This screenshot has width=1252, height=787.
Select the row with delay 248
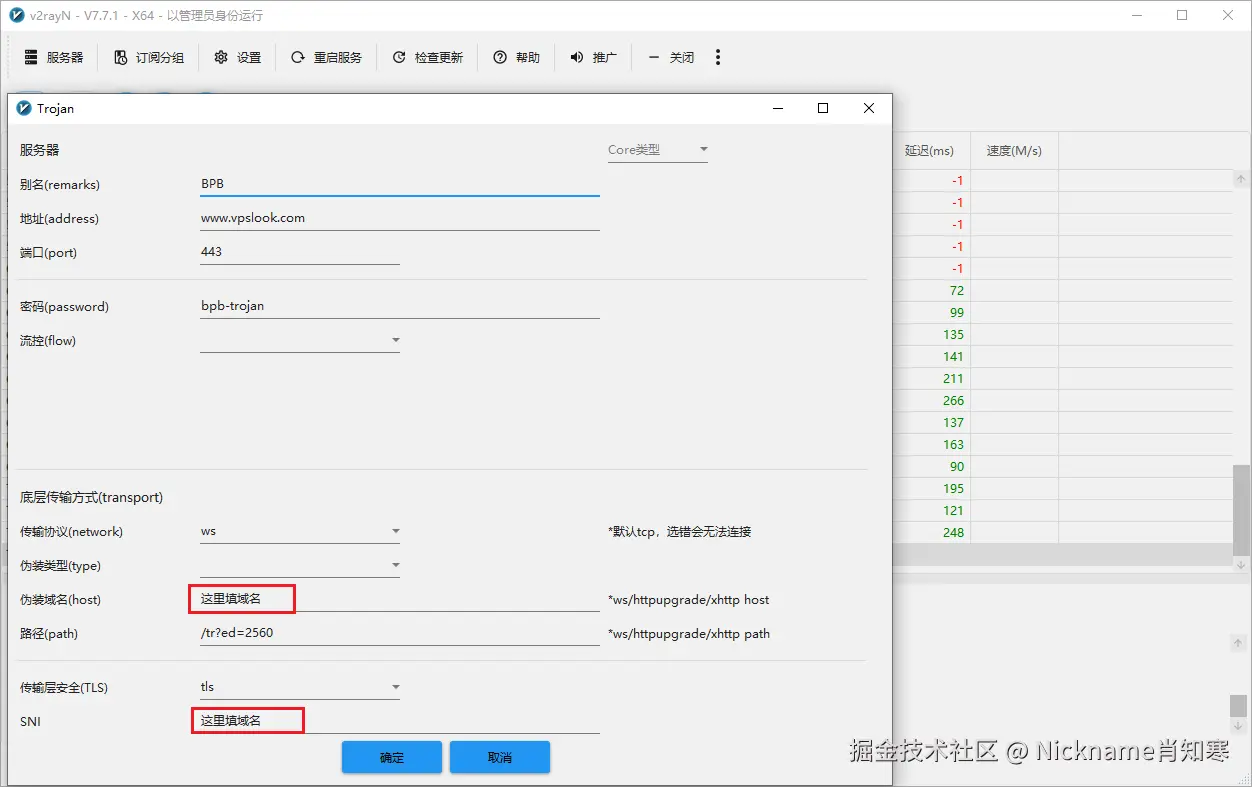point(1062,533)
